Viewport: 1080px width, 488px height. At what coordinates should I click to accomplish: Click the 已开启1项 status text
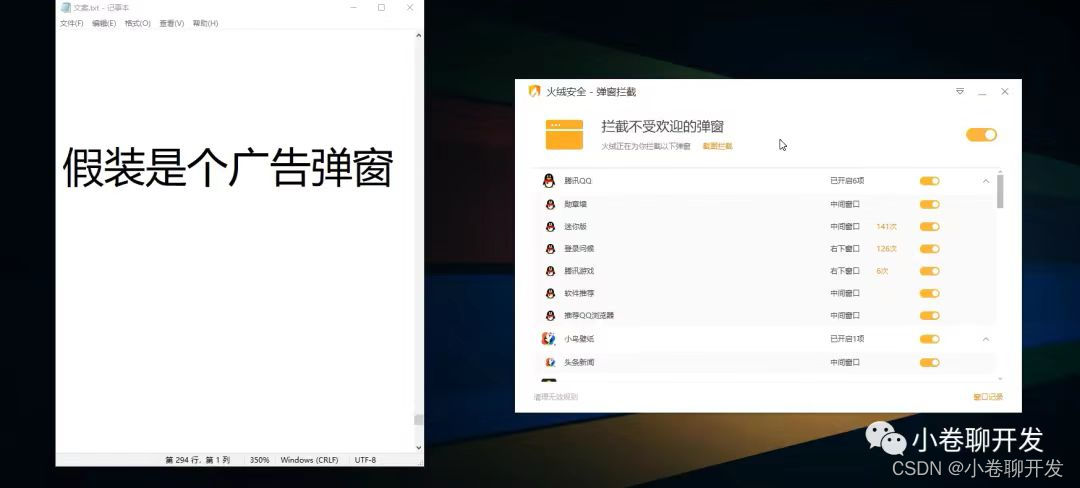[x=847, y=339]
